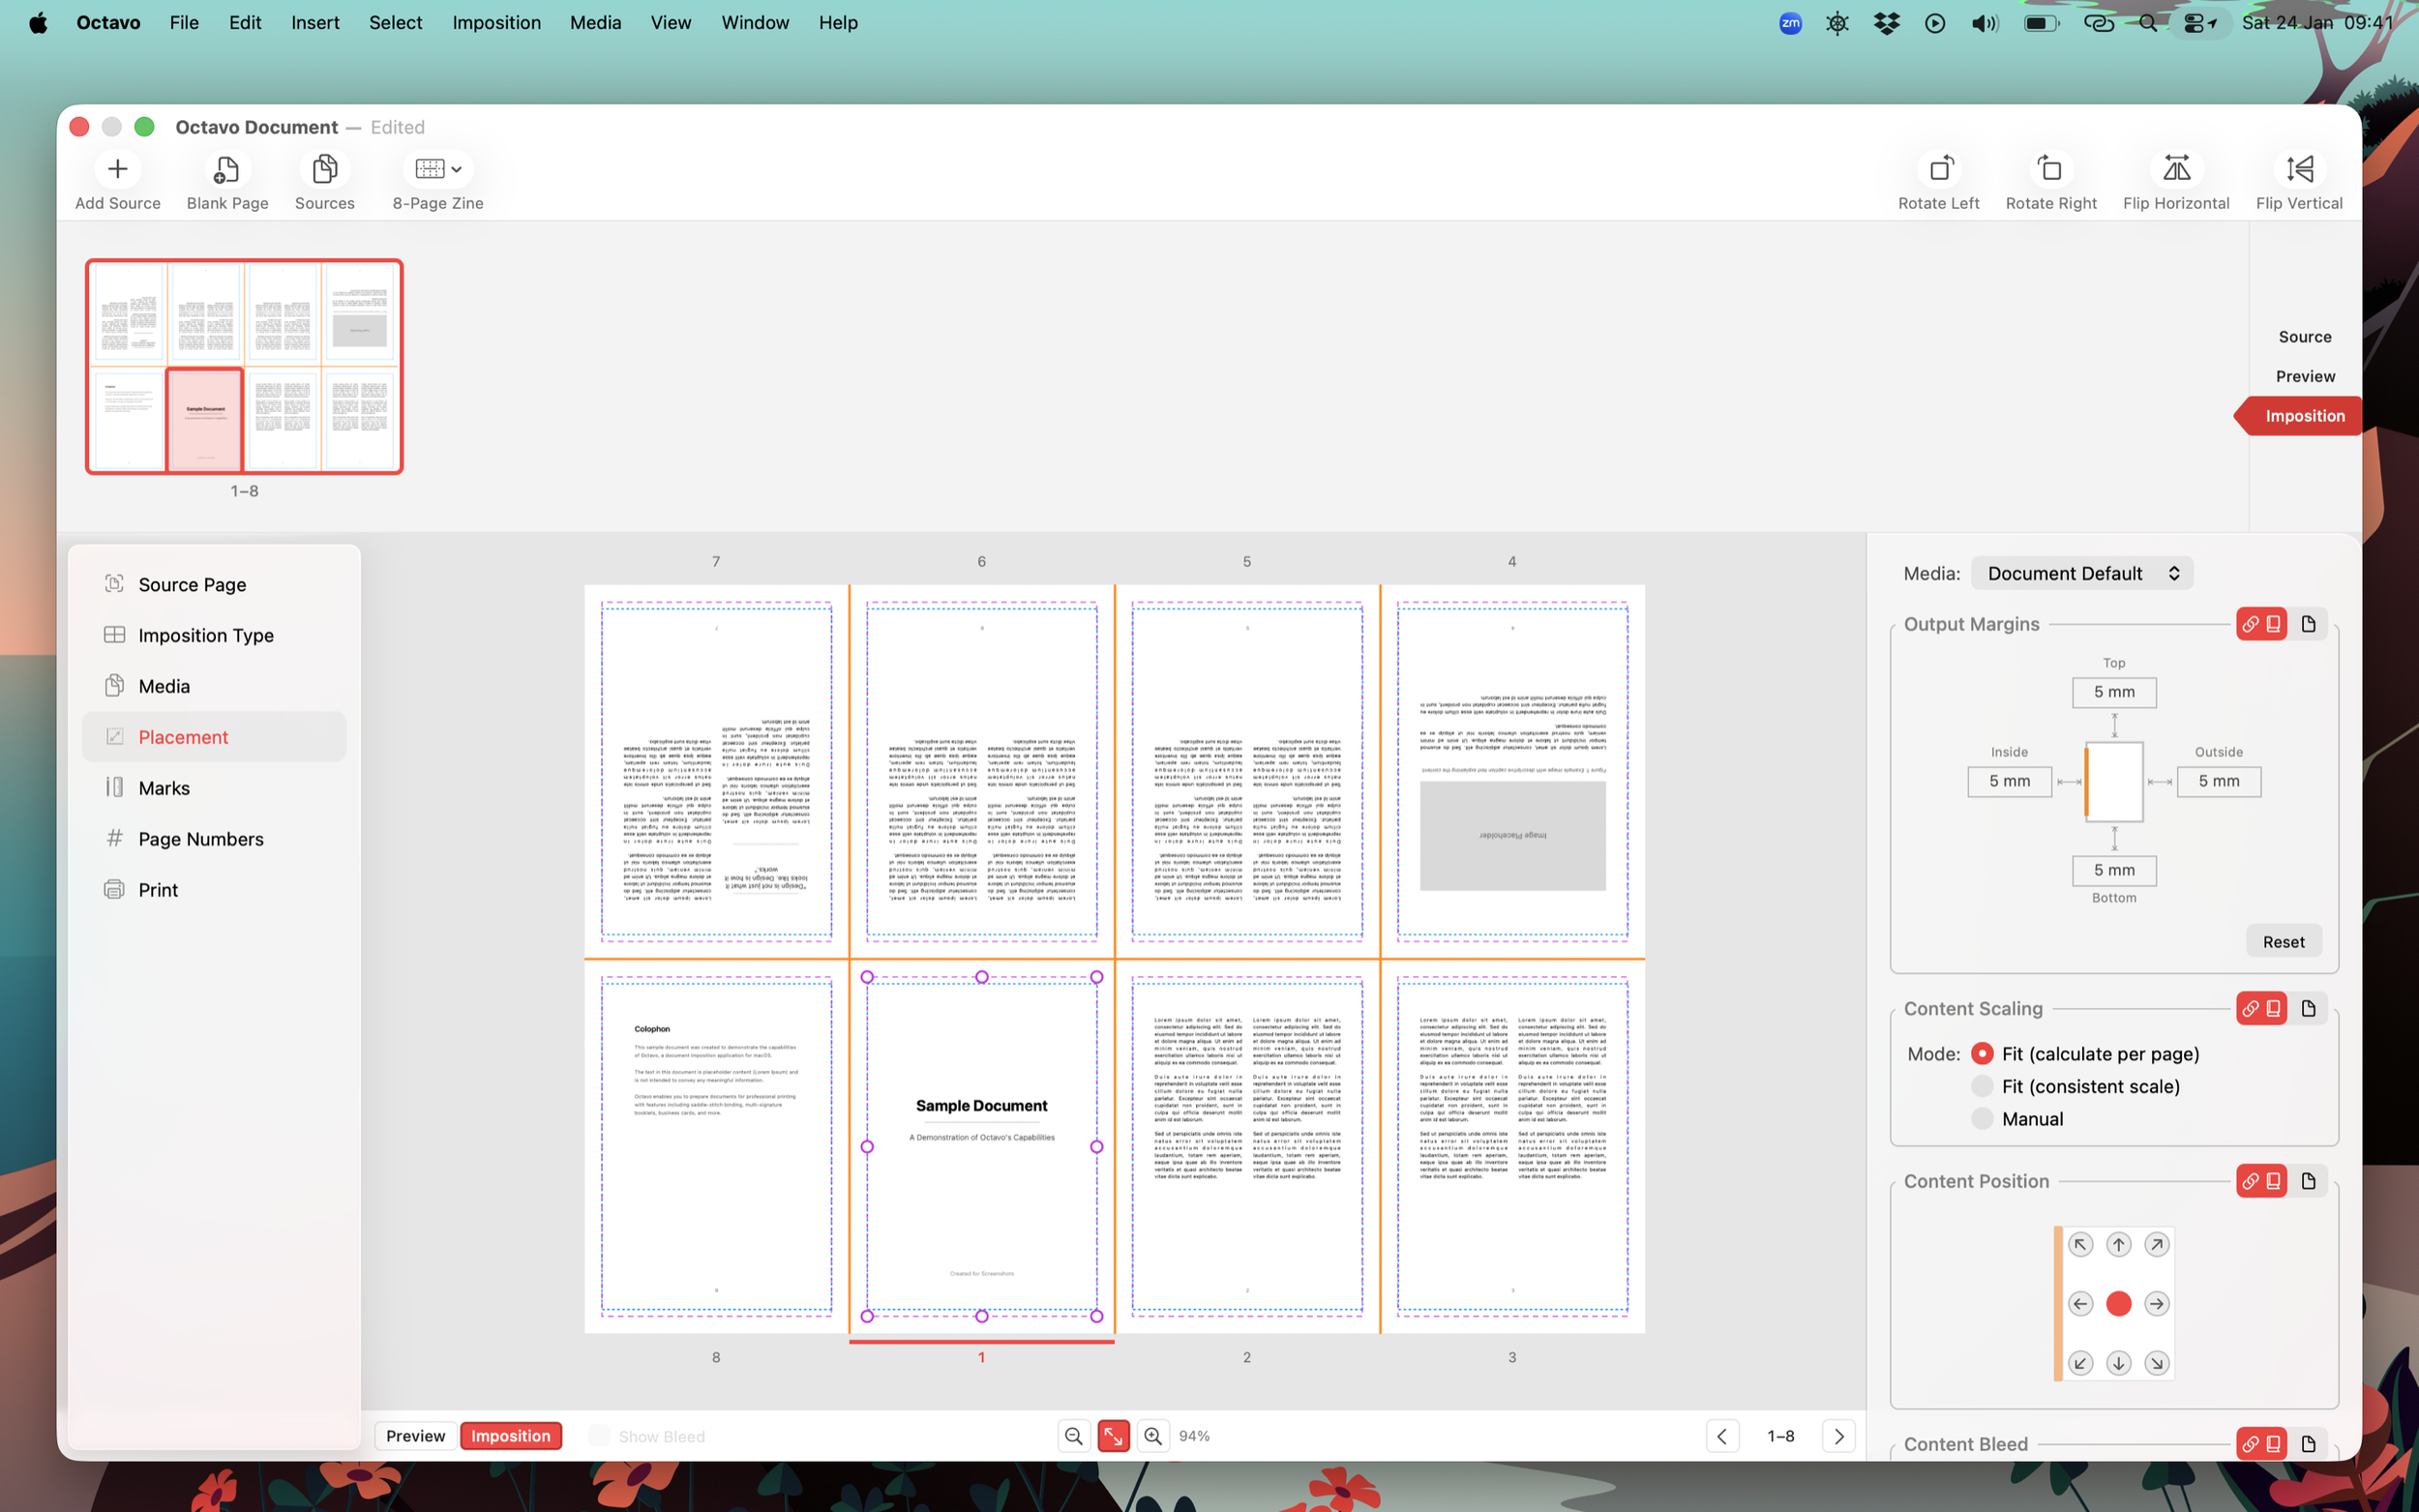Open the Imposition menu
This screenshot has height=1512, width=2419.
497,22
